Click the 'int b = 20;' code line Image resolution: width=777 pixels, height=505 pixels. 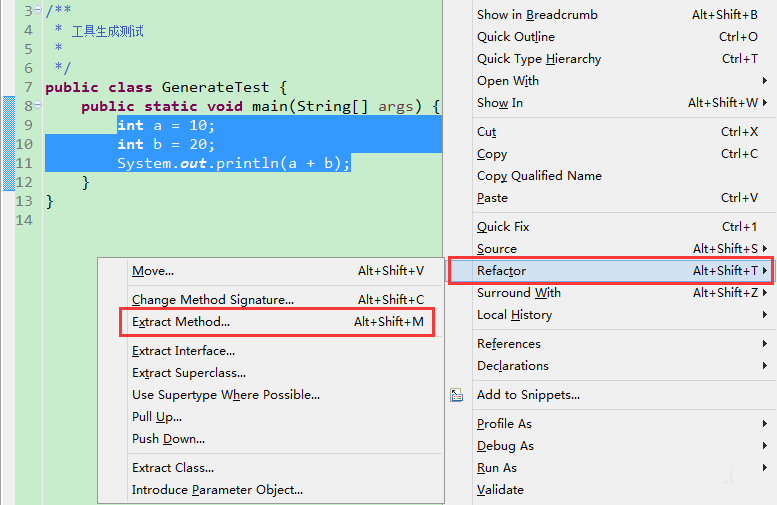point(166,144)
